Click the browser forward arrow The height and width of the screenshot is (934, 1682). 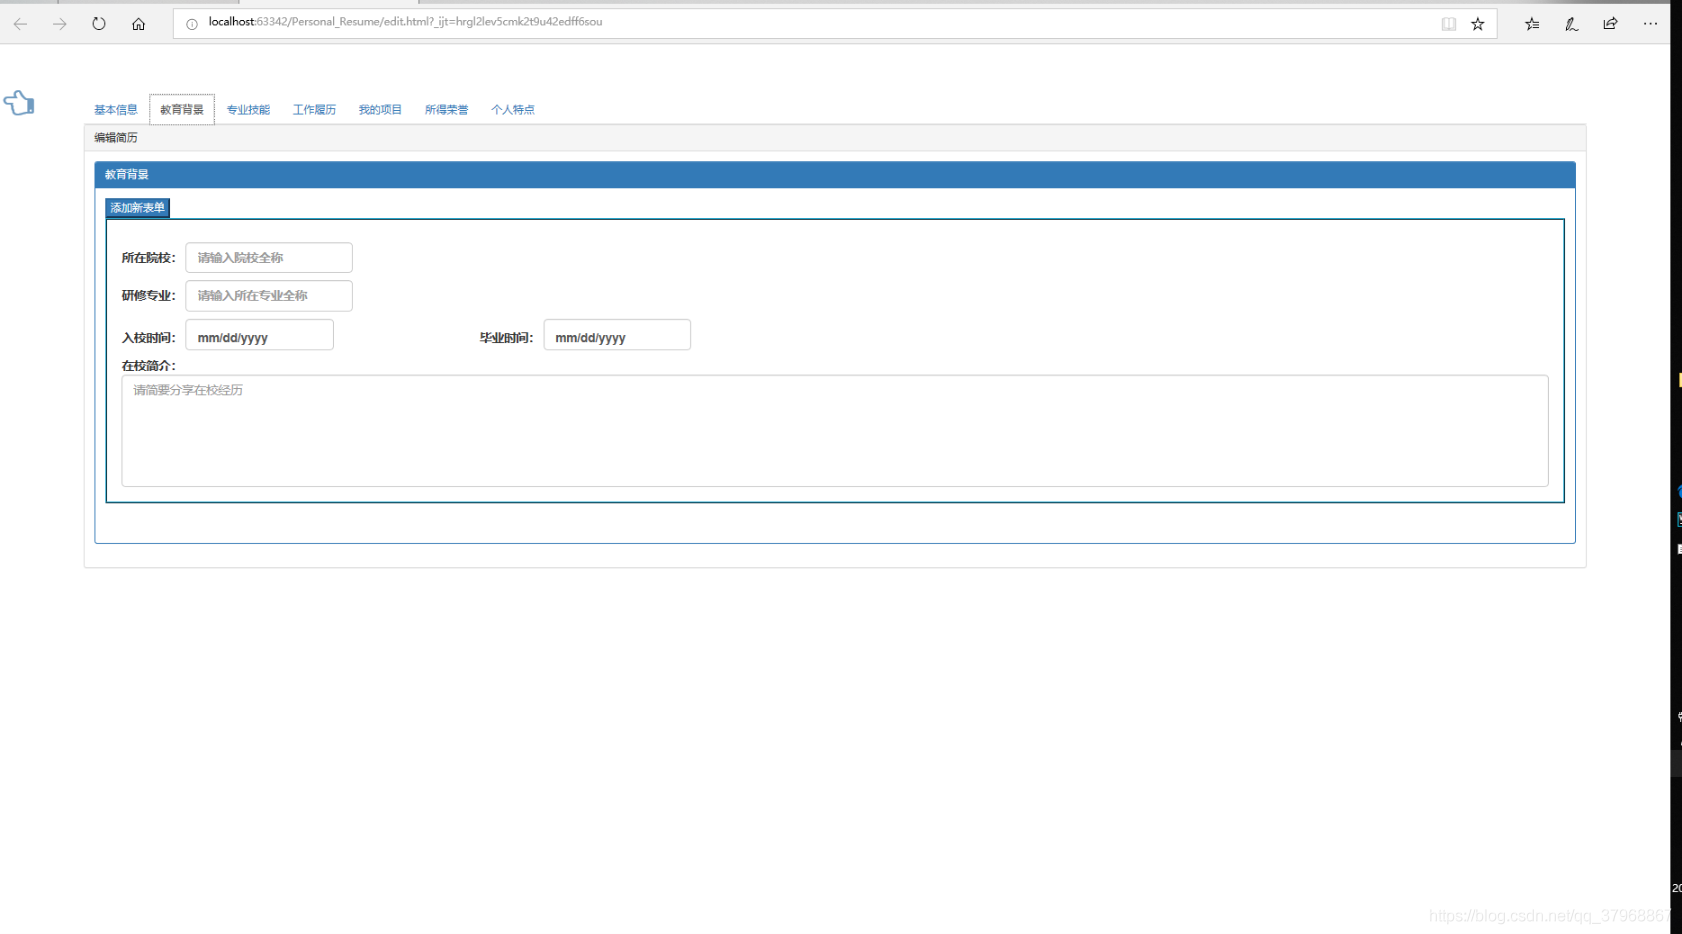coord(60,24)
